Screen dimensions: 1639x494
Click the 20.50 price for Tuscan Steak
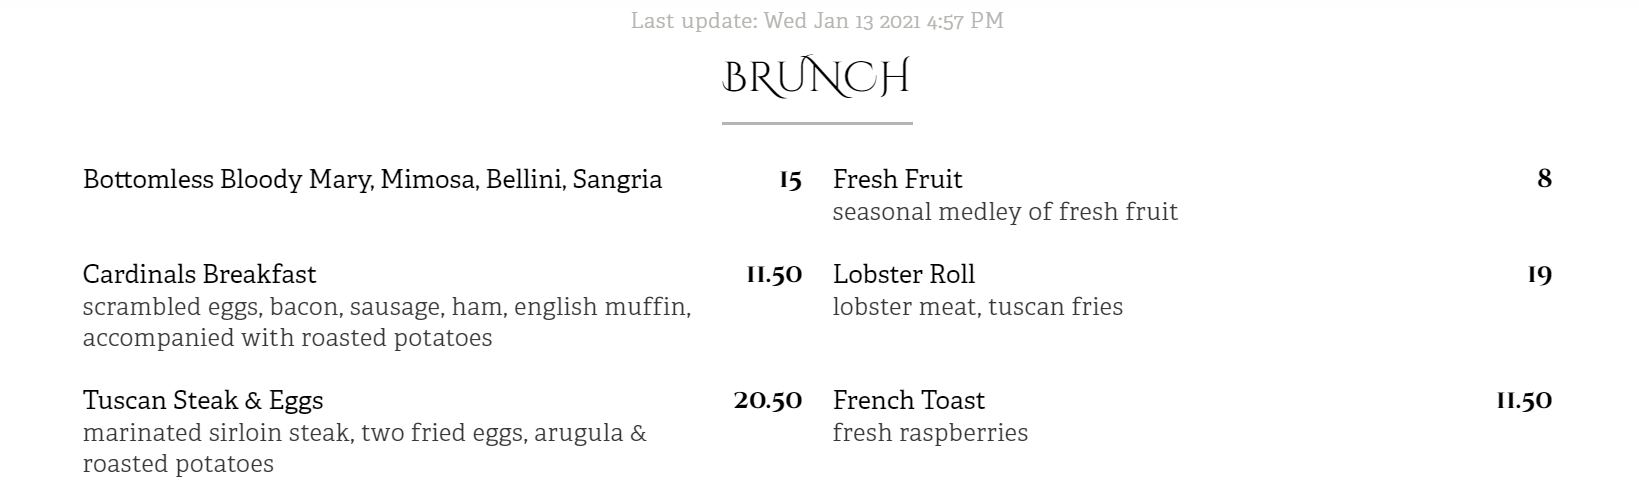pos(768,400)
